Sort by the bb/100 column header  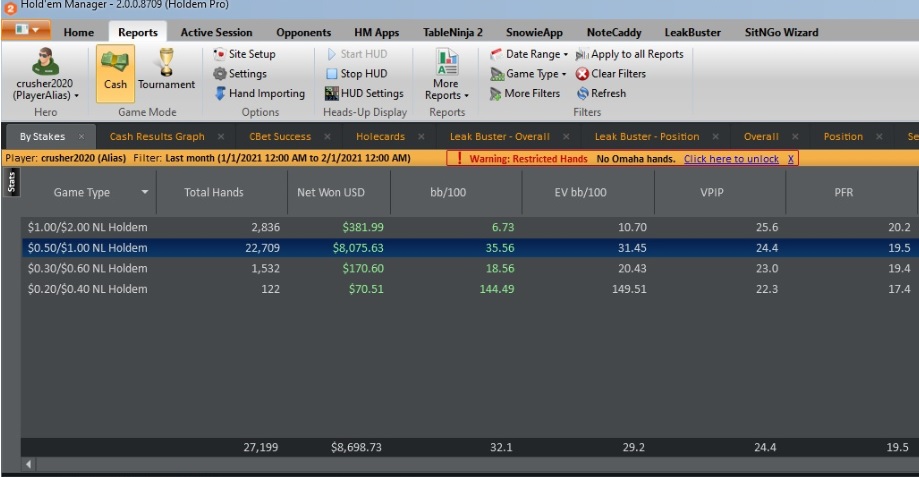[x=448, y=192]
